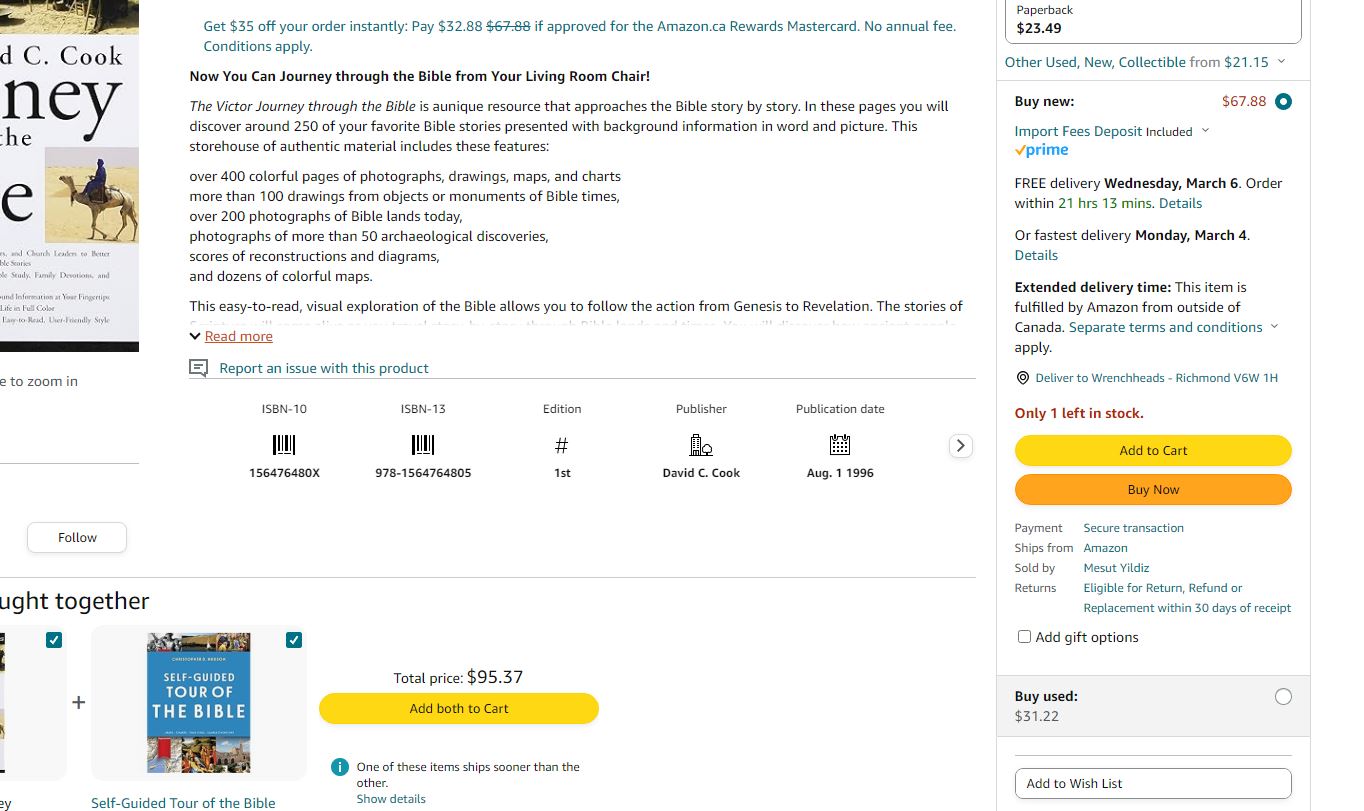Viewport: 1364px width, 811px height.
Task: Expand Import Fees Deposit details
Action: coord(1112,131)
